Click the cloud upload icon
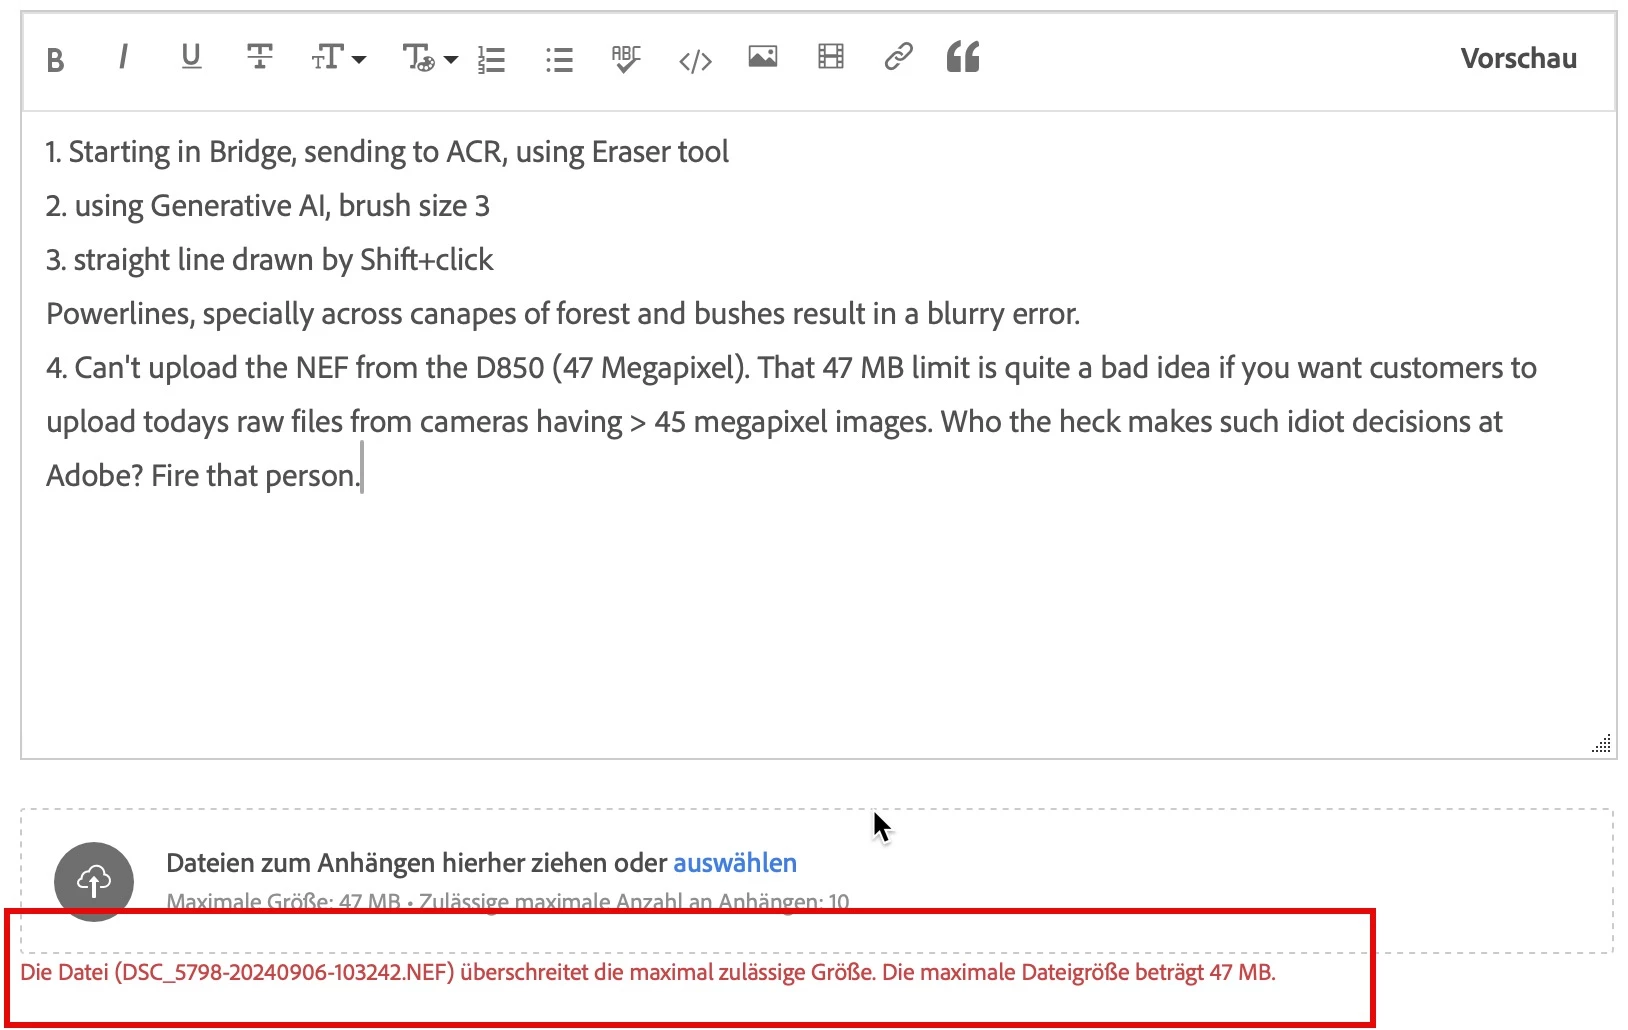This screenshot has width=1628, height=1030. [94, 881]
